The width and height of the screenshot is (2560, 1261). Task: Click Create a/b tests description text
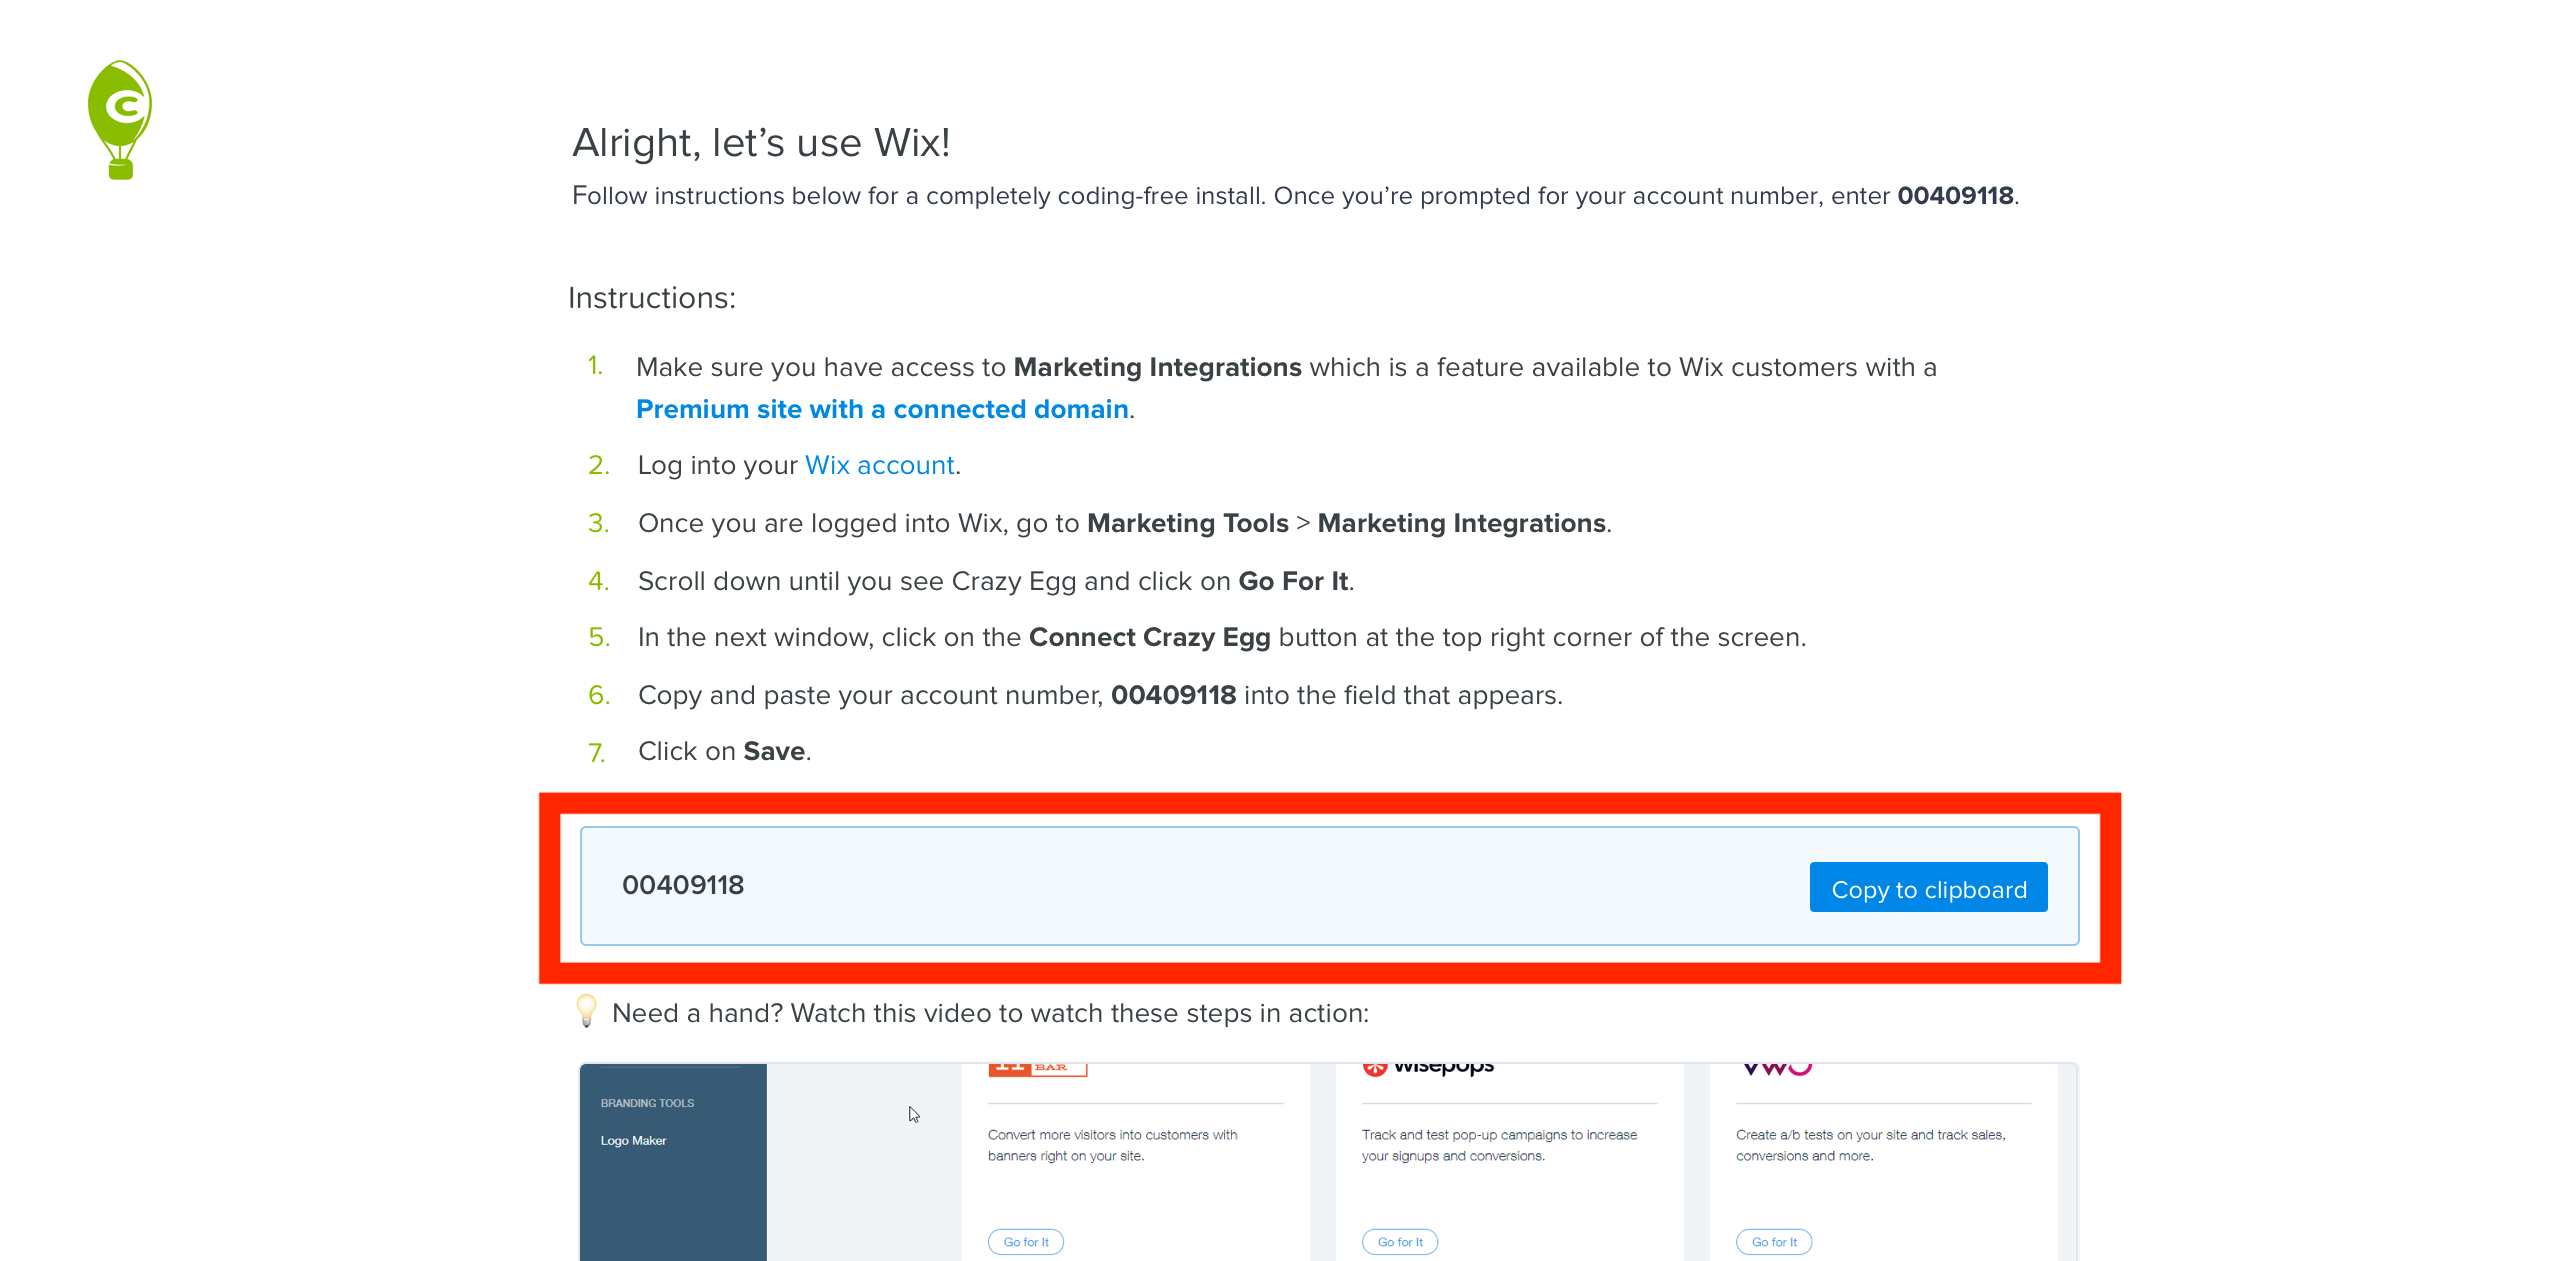click(x=1870, y=1145)
